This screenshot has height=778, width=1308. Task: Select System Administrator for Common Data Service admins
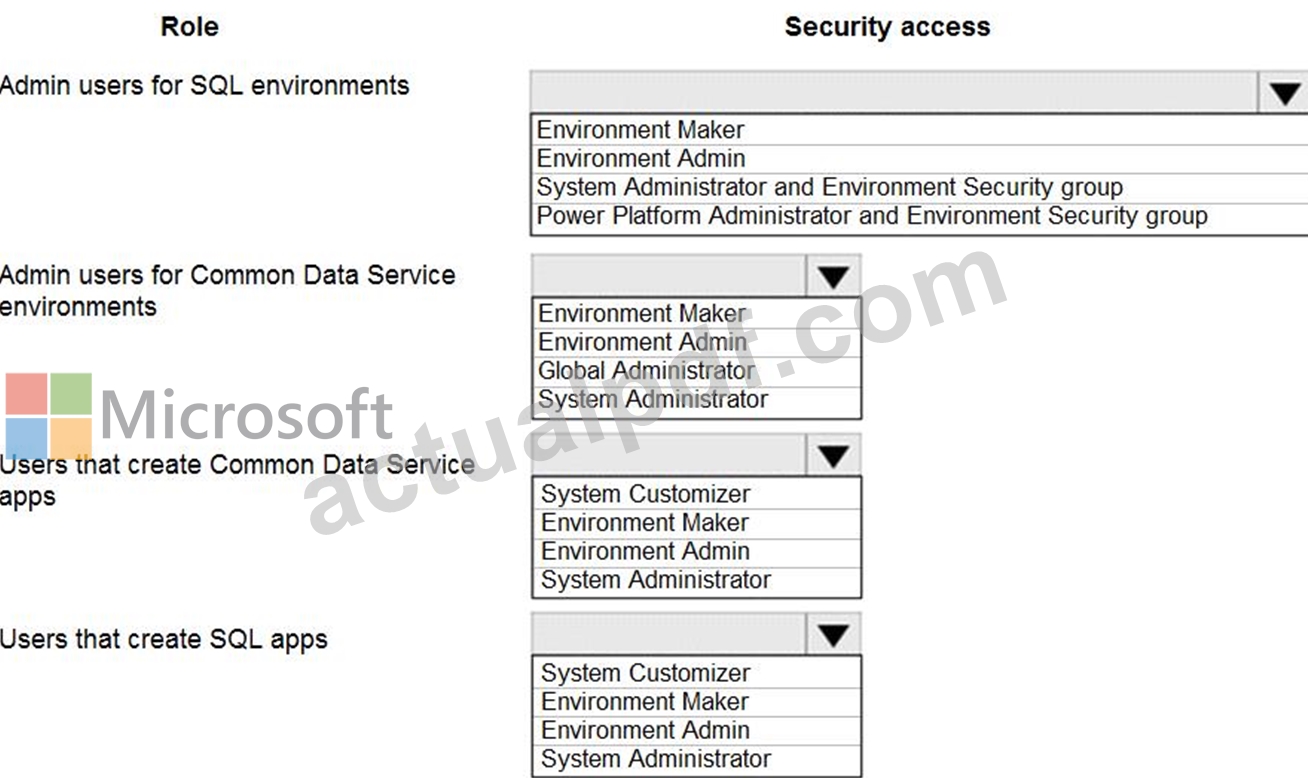pyautogui.click(x=696, y=400)
